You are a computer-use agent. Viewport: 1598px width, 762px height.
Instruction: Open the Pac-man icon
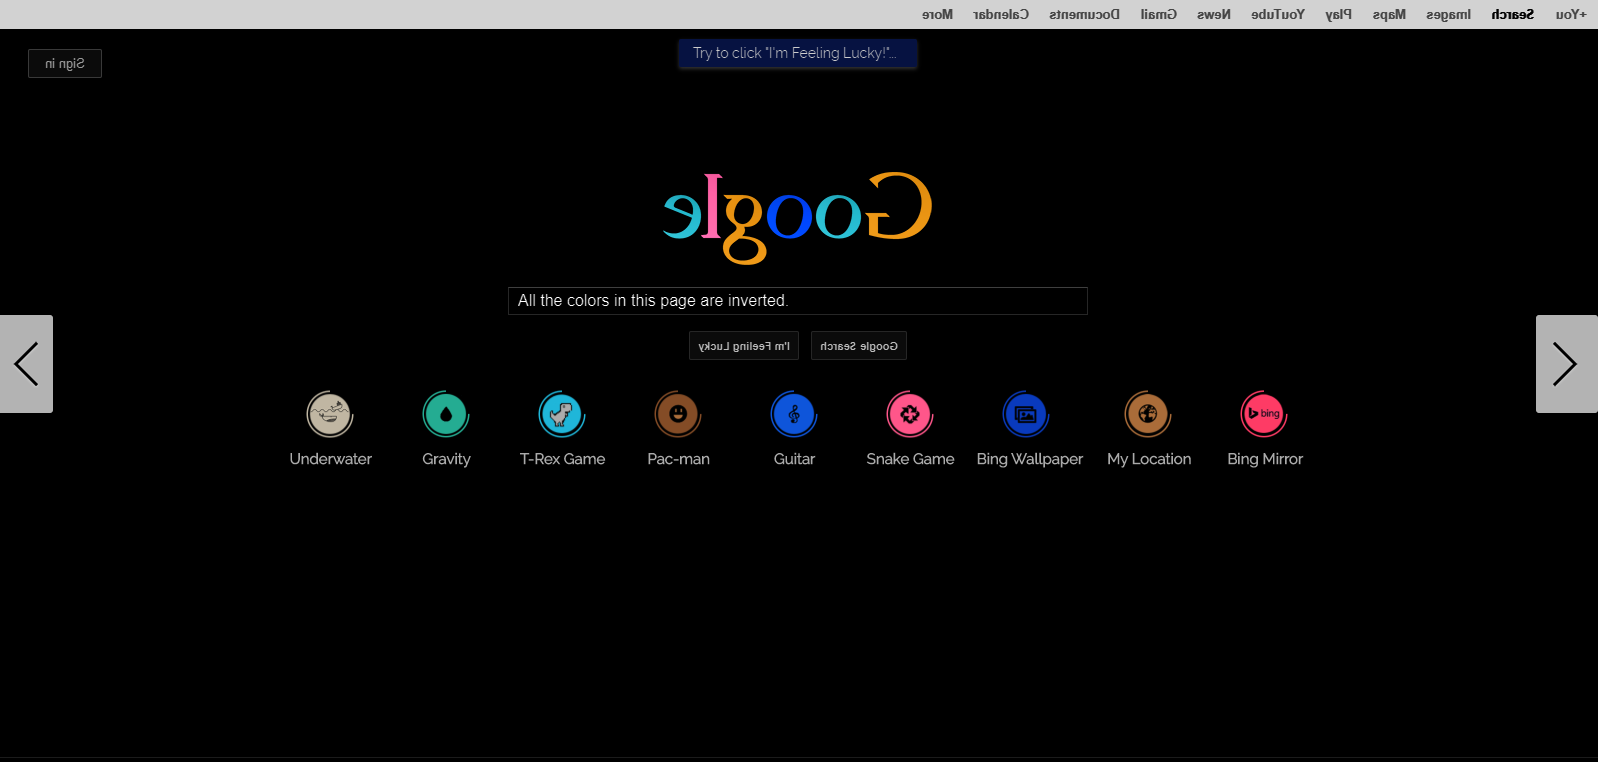point(678,414)
